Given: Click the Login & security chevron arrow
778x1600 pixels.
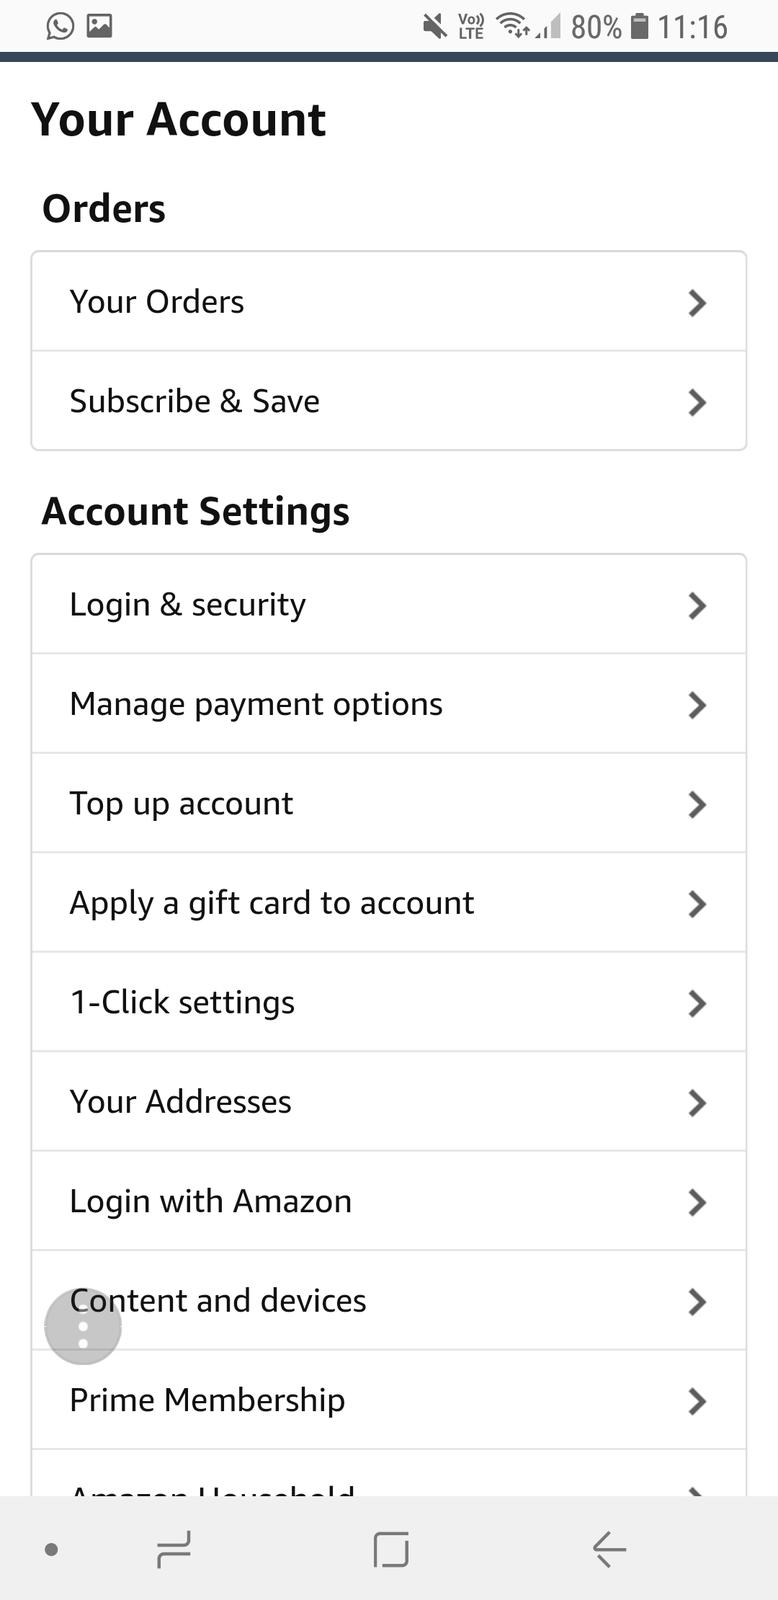Looking at the screenshot, I should tap(697, 605).
